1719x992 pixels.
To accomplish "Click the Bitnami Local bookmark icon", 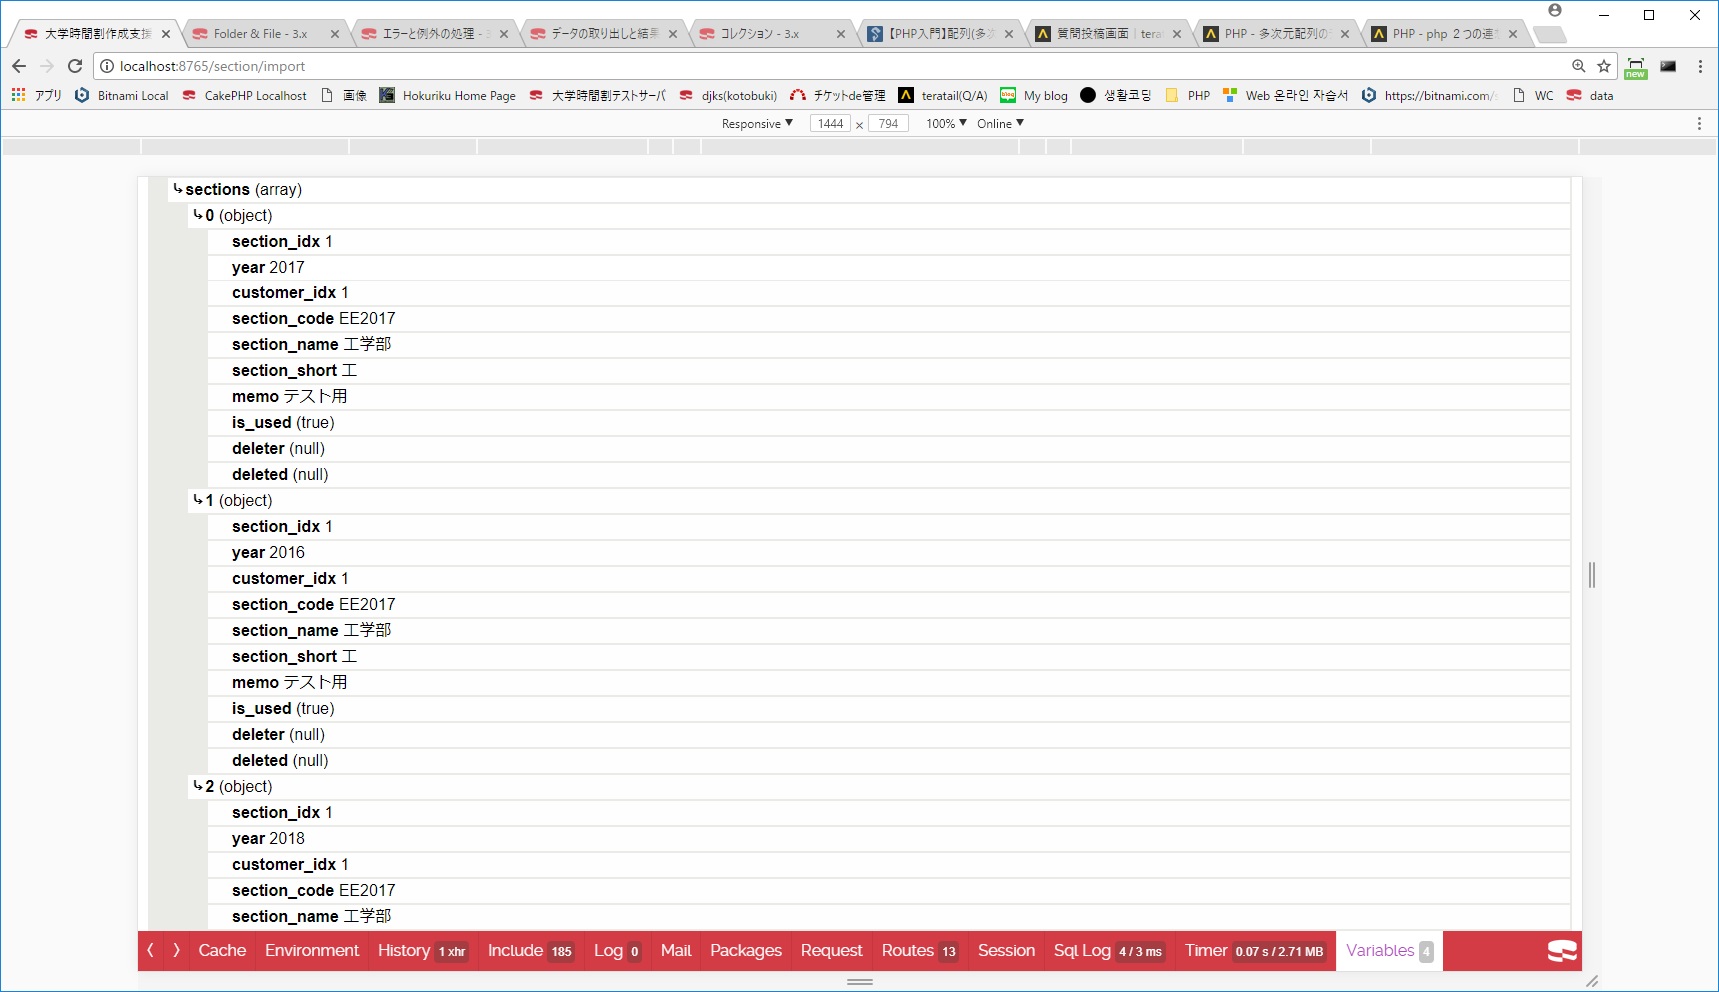I will tap(82, 95).
